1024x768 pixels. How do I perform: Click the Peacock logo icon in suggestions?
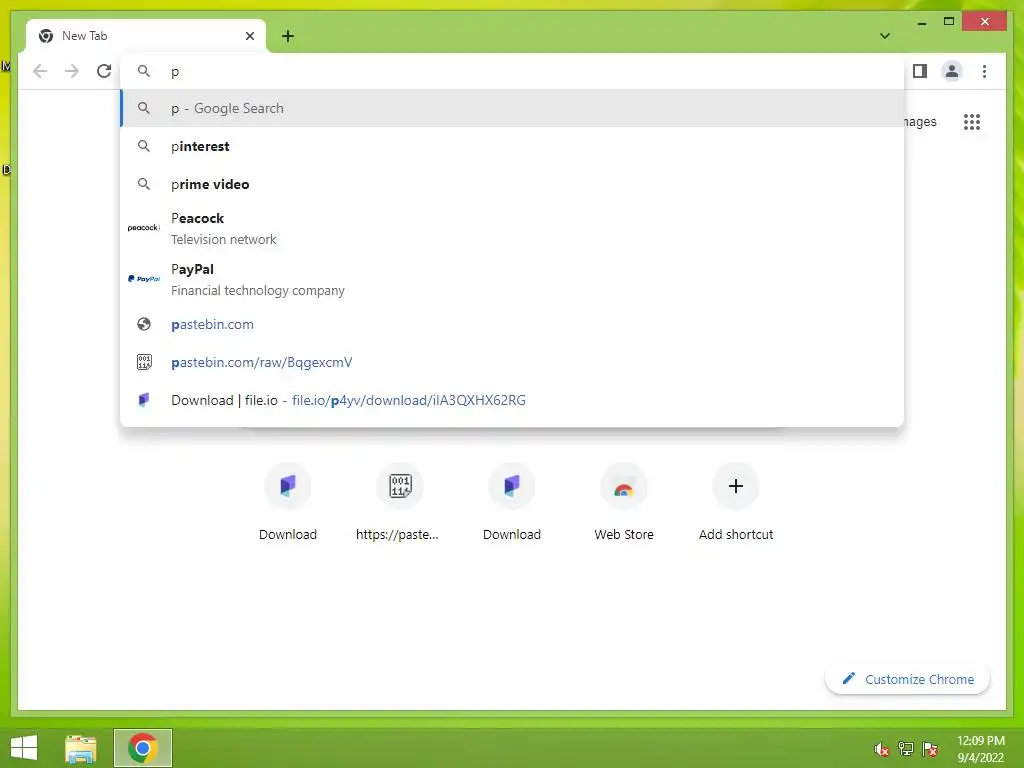tap(144, 228)
